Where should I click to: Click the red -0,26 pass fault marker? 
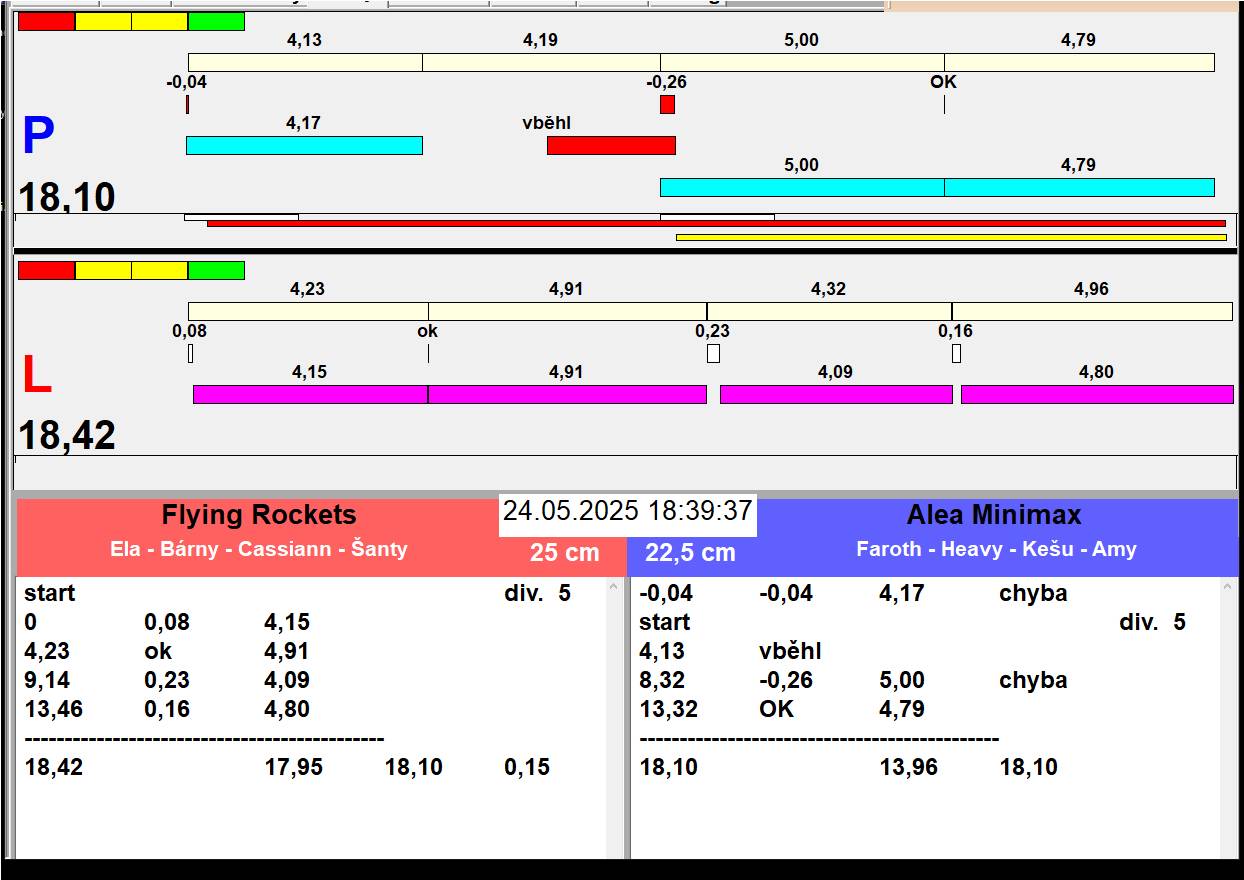tap(667, 104)
